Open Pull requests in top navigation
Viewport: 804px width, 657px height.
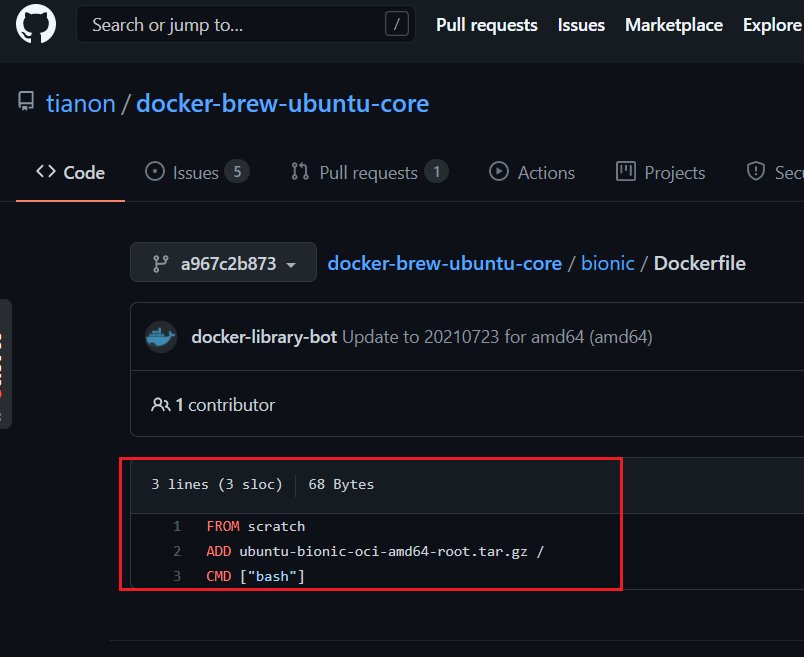point(486,25)
